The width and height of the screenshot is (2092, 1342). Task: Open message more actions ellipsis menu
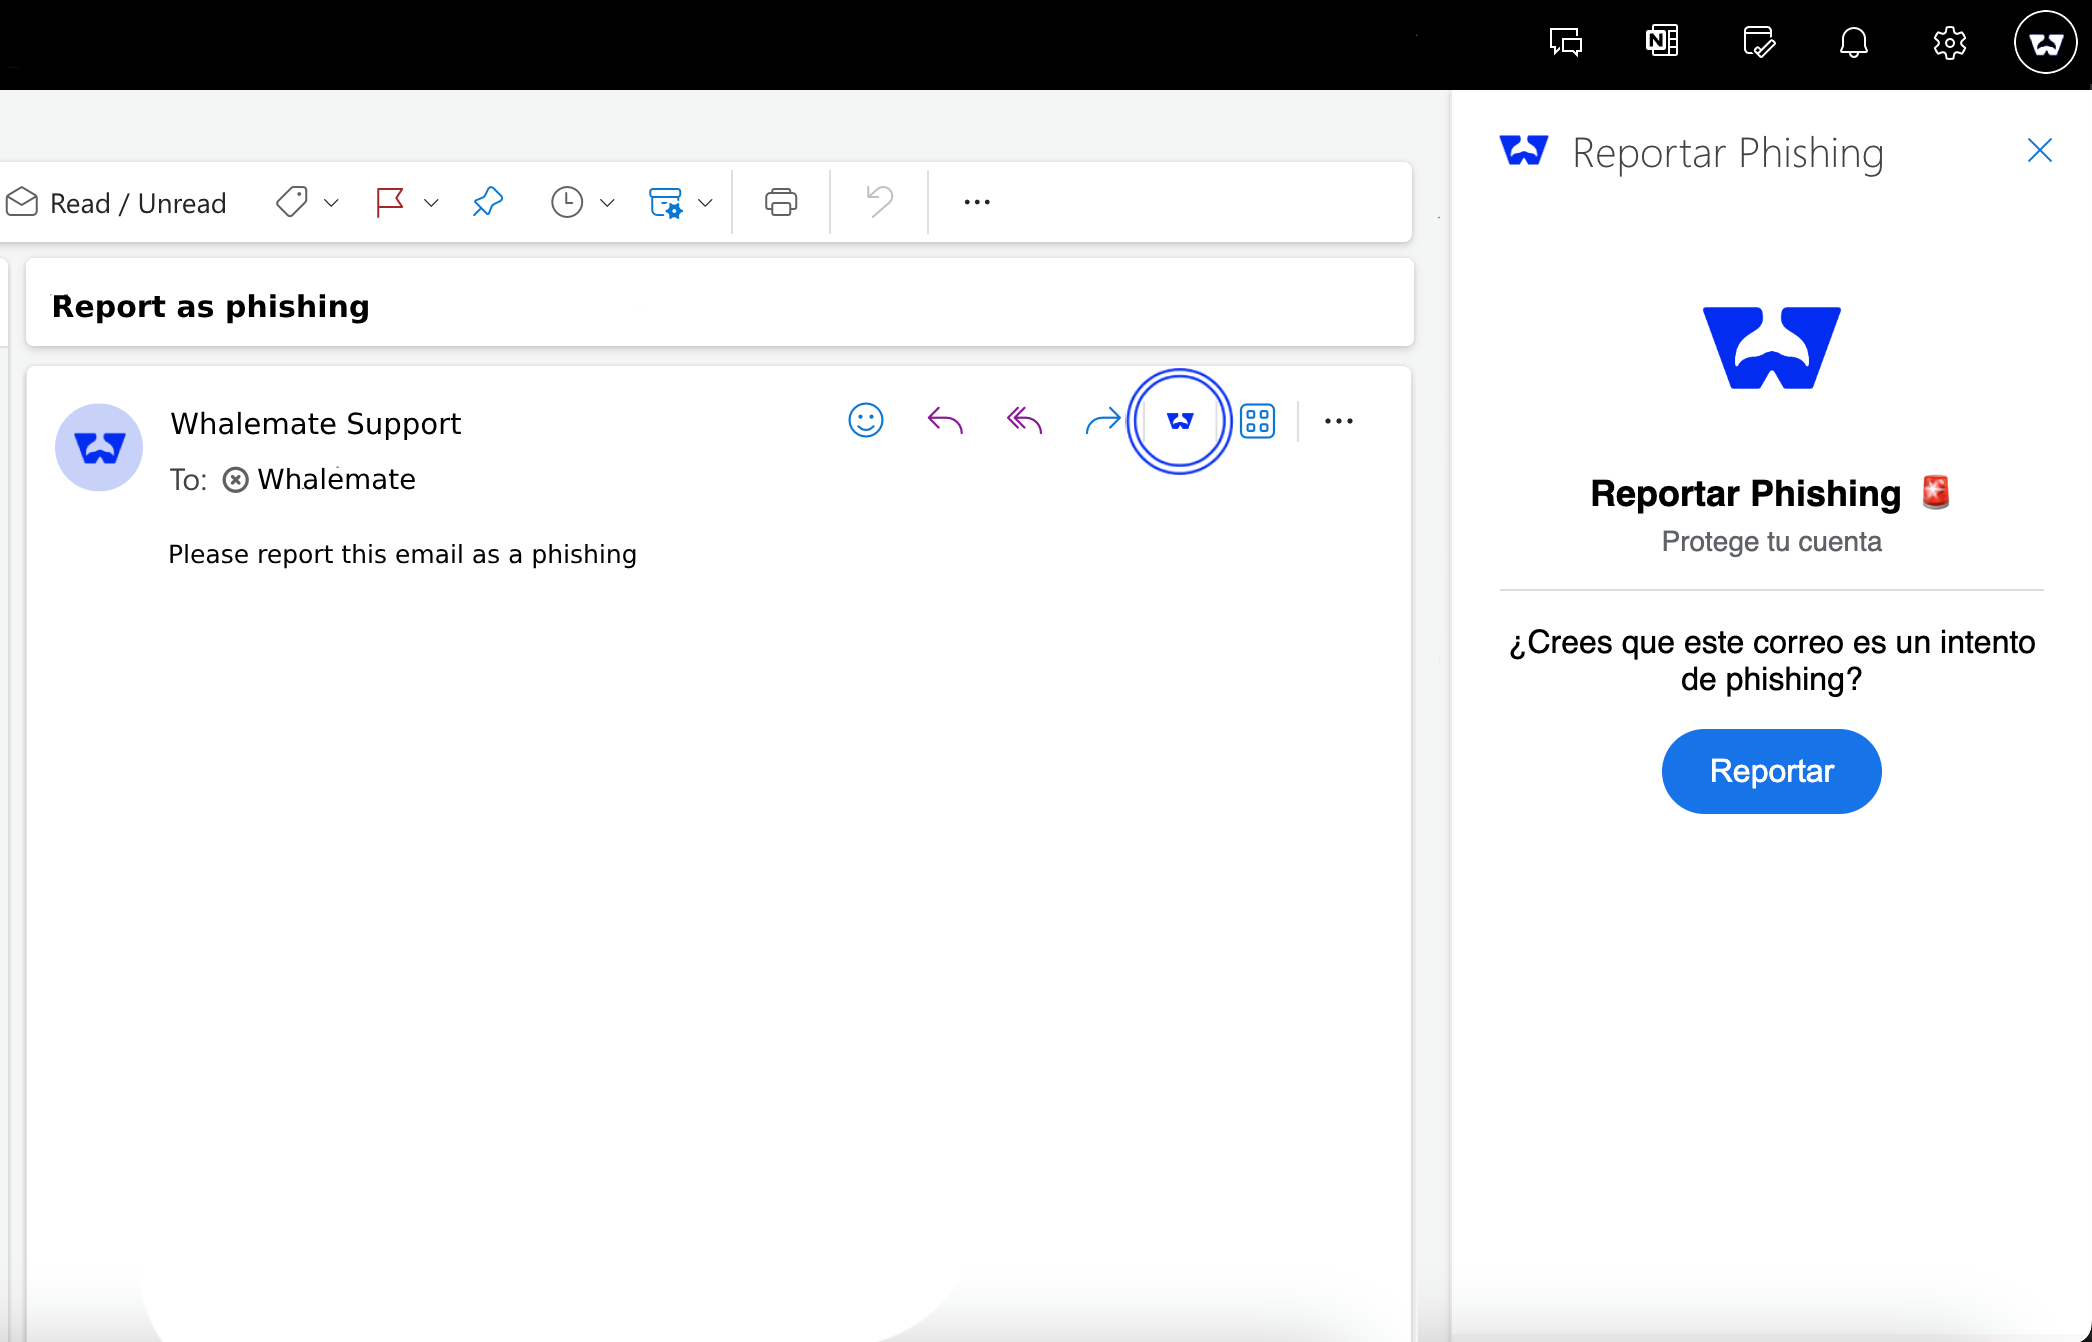coord(1338,421)
